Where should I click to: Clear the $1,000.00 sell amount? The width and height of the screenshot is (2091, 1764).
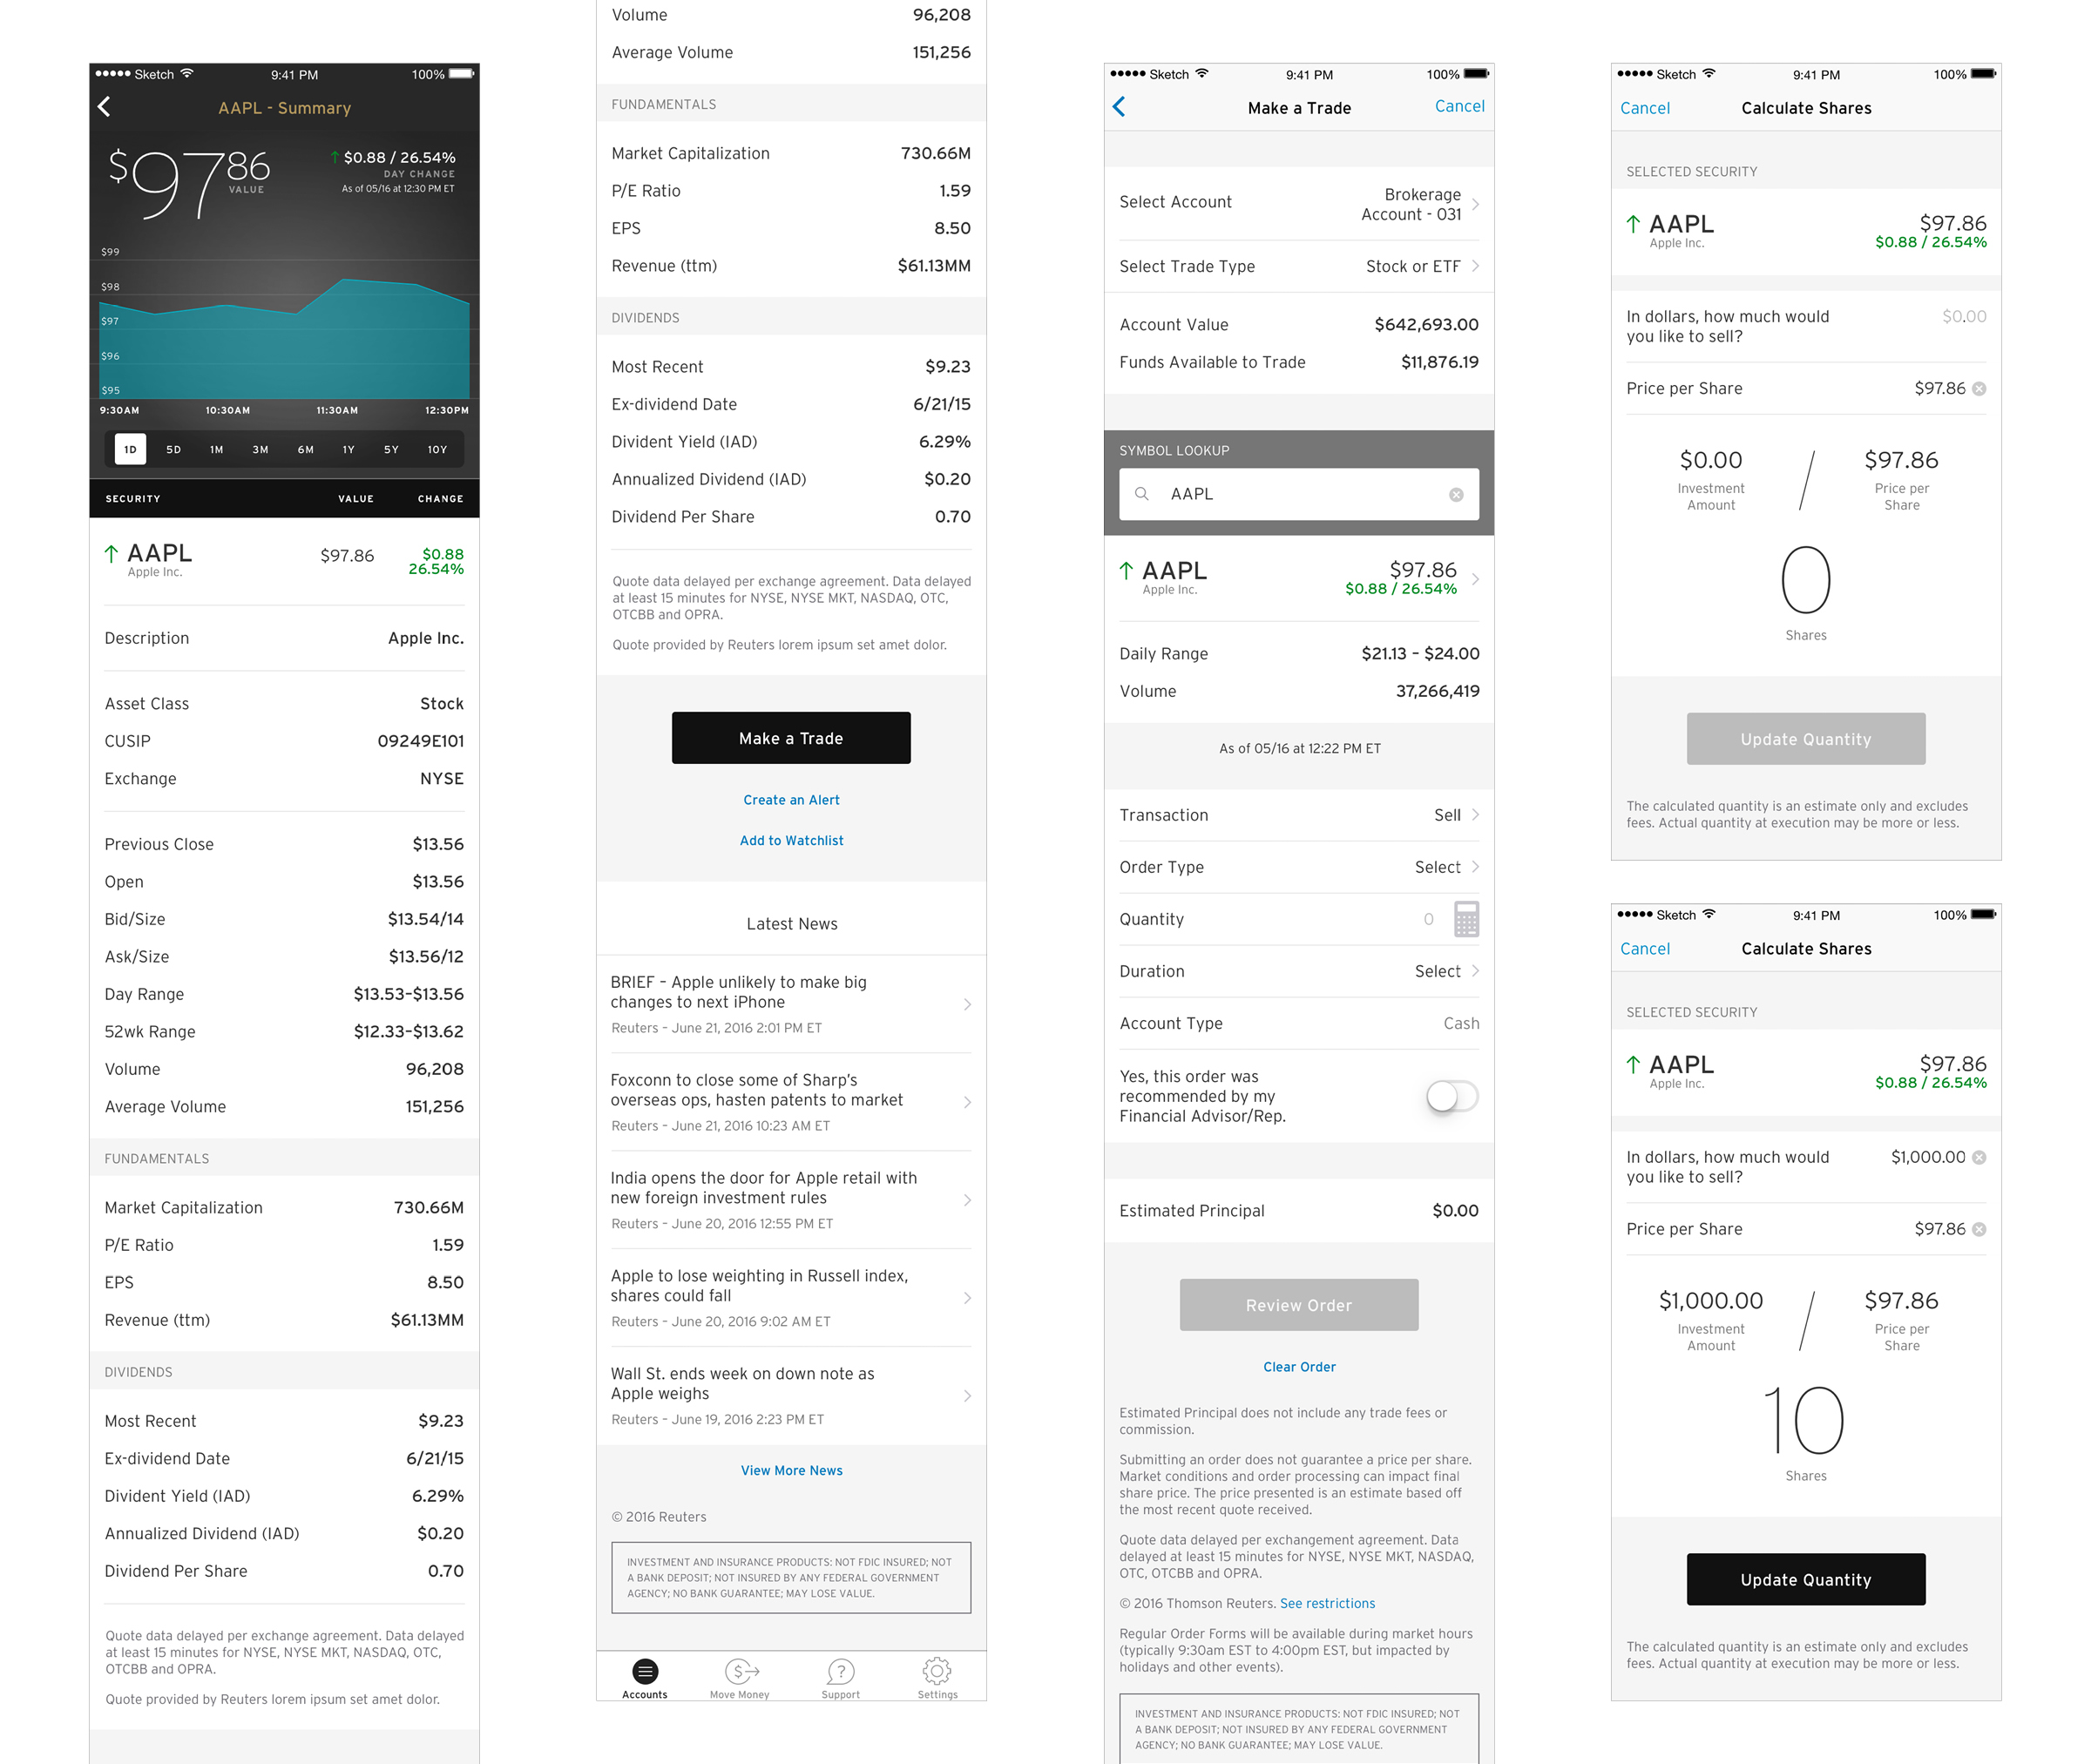coord(1979,1157)
